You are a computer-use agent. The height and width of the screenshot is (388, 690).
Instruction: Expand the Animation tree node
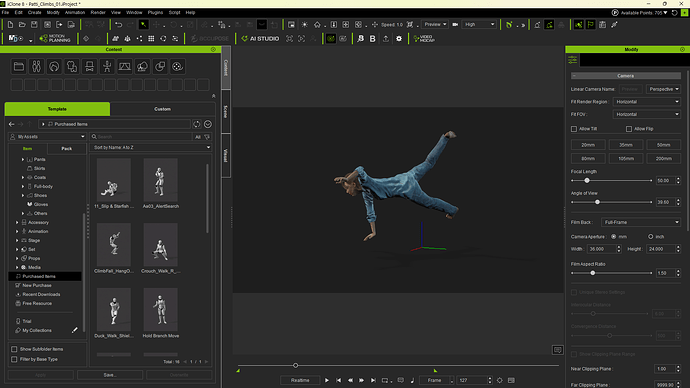(x=17, y=231)
